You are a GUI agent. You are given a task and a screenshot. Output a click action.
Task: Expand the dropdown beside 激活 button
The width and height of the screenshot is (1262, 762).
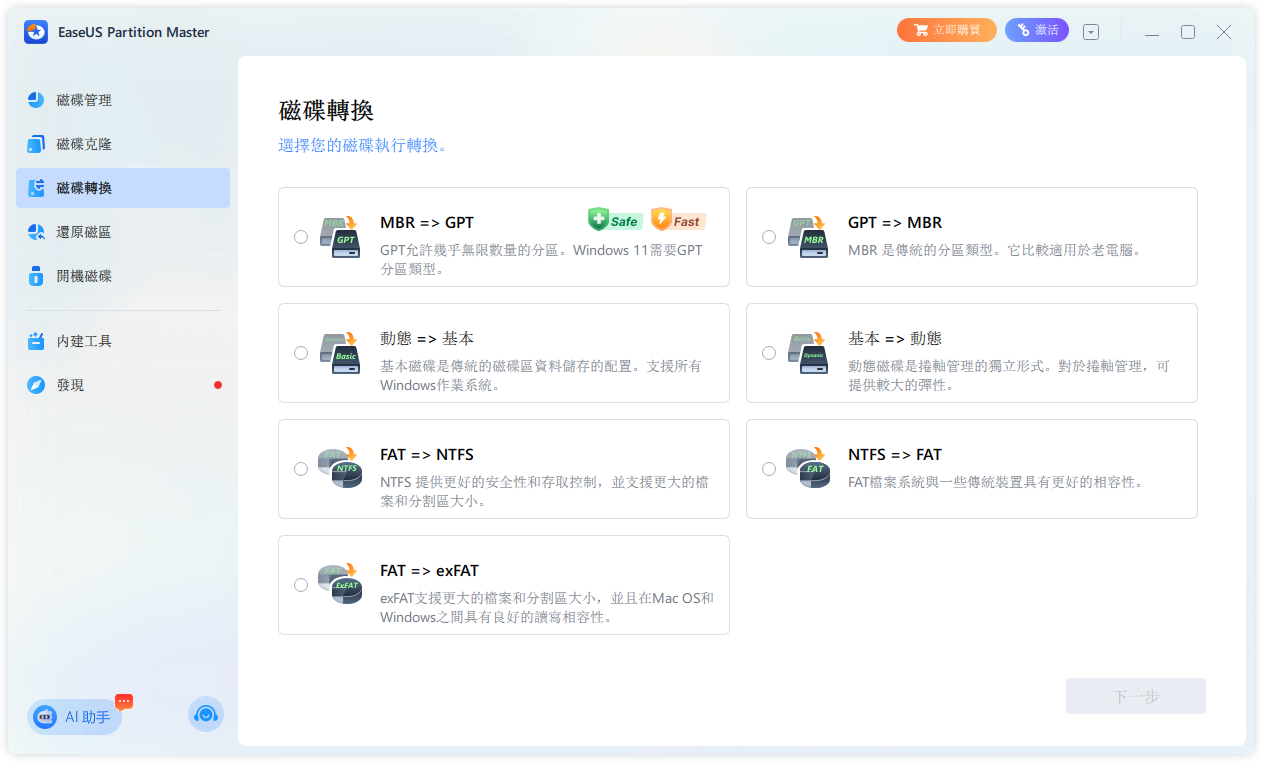tap(1090, 31)
